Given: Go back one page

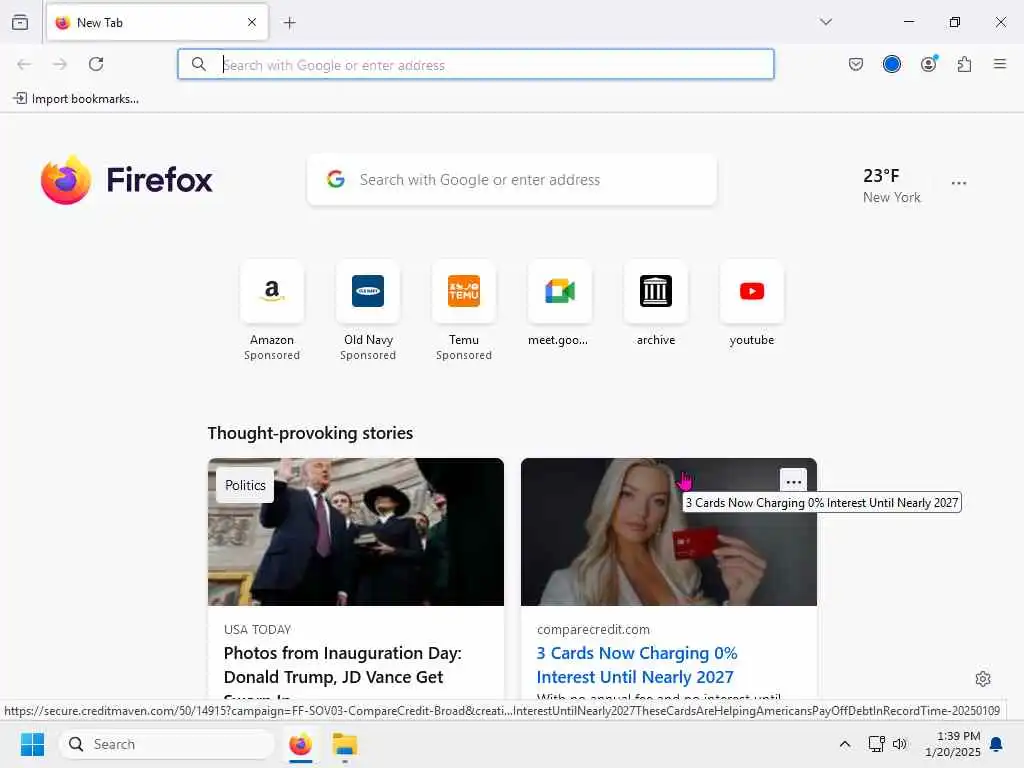Looking at the screenshot, I should (24, 64).
